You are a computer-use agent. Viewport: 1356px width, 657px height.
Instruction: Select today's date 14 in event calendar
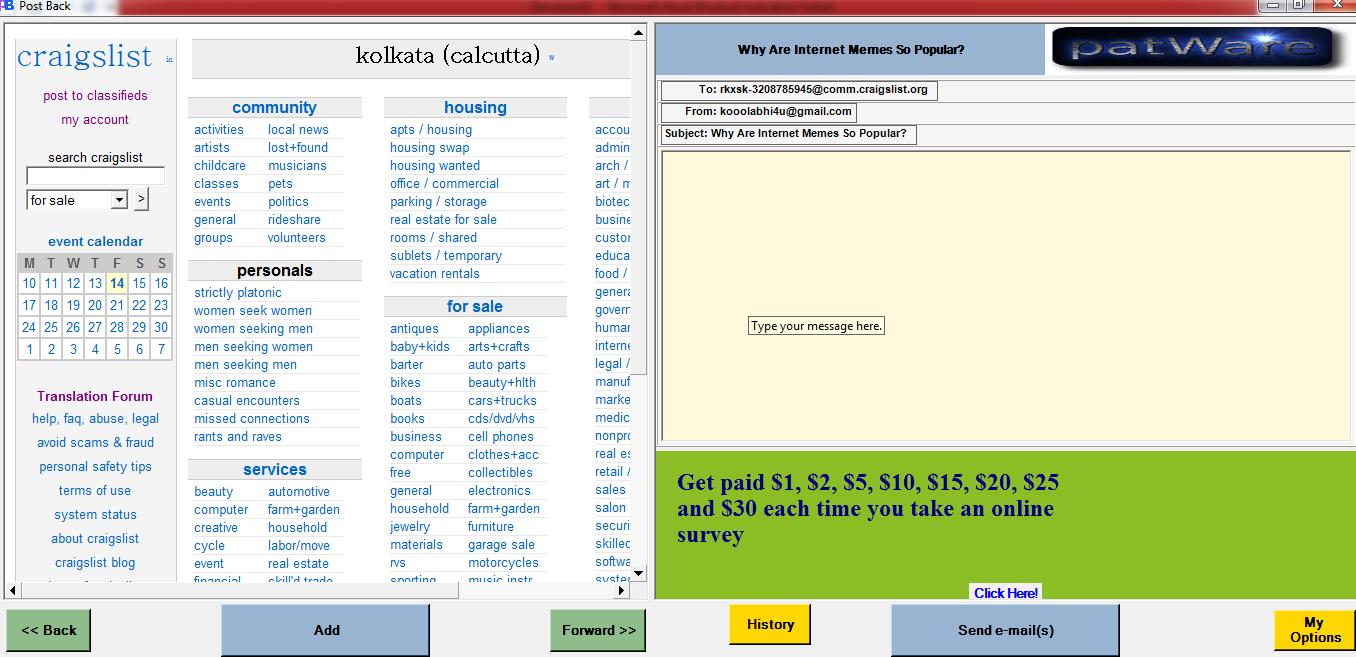coord(117,283)
